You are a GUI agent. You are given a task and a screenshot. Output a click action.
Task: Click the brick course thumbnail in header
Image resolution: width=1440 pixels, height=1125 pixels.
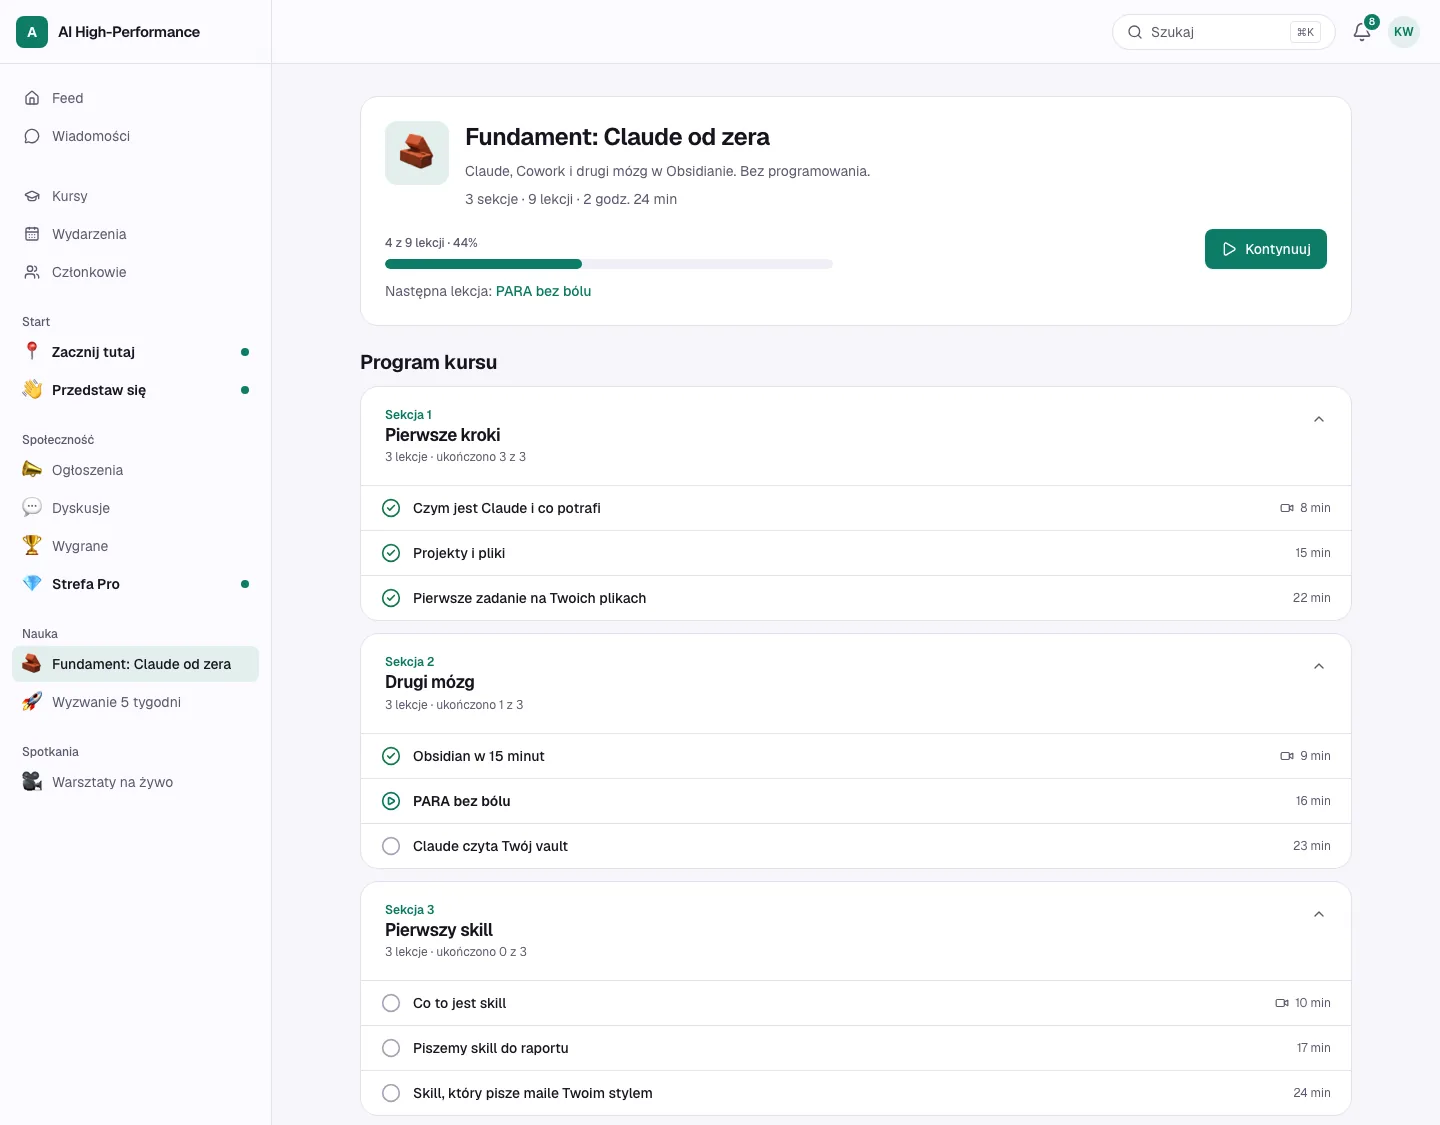coord(417,153)
